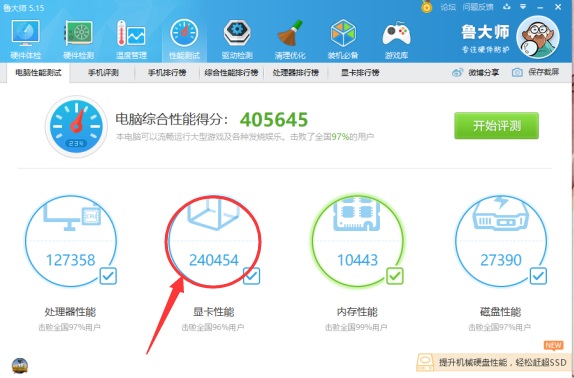Click the camera icon for 保存截屏
574x378 pixels.
coord(517,72)
